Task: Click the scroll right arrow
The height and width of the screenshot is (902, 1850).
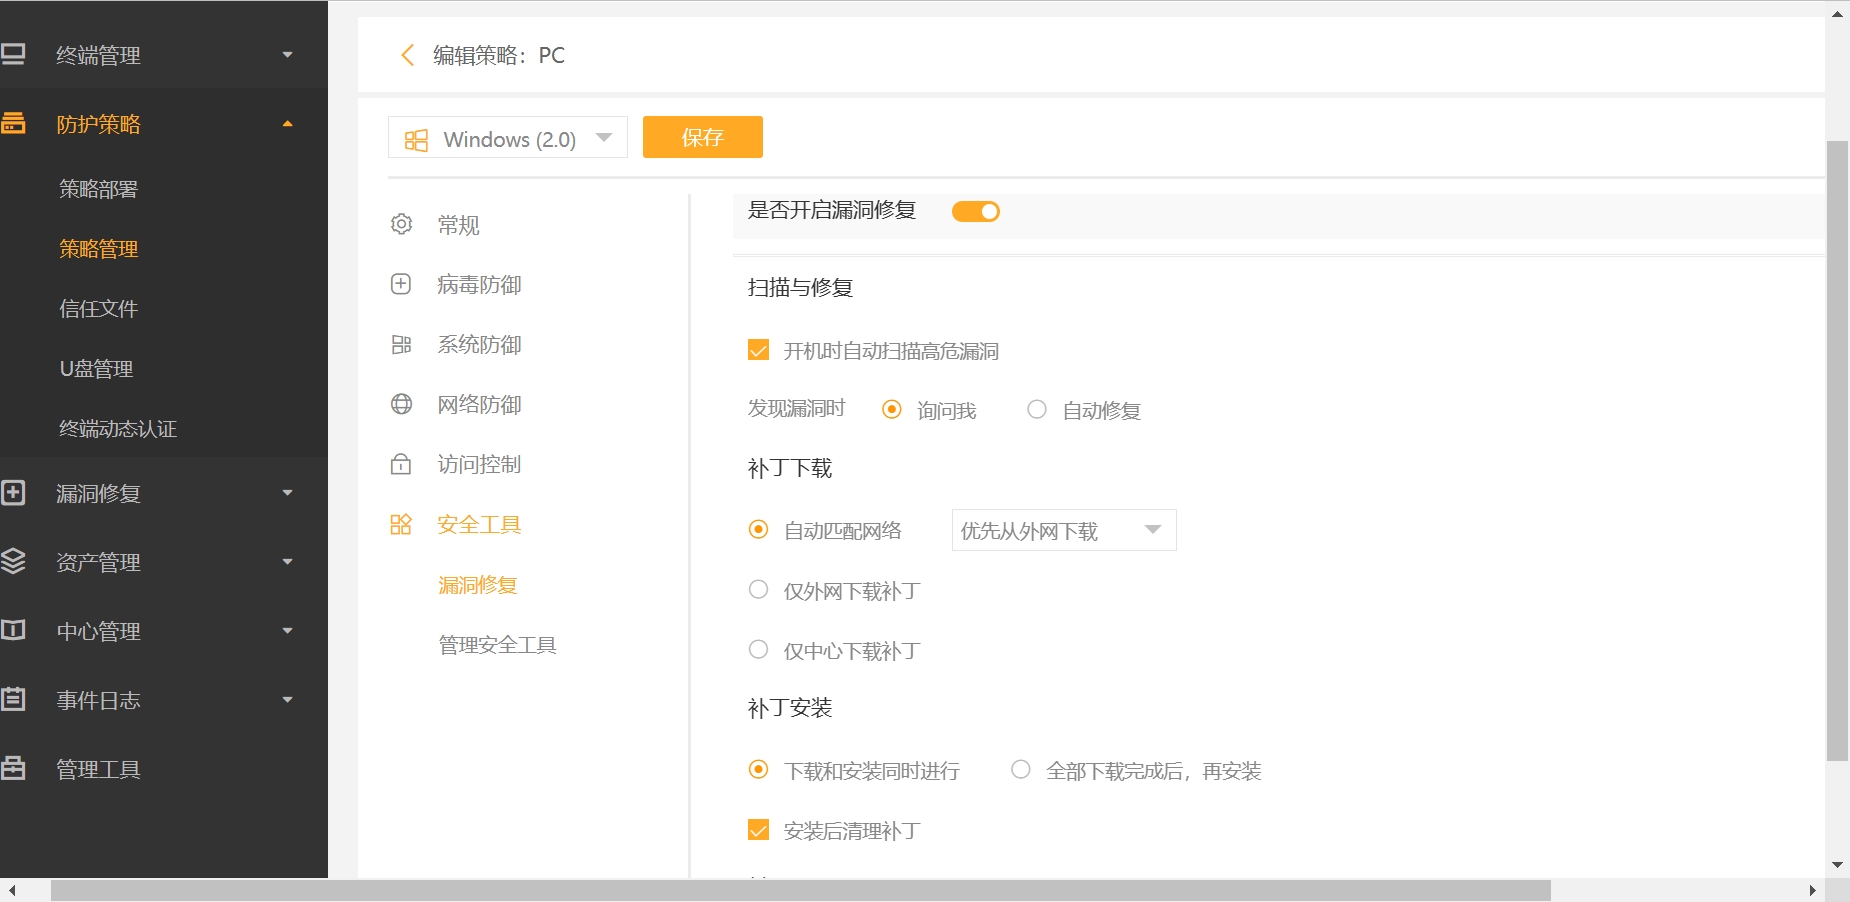Action: click(x=1813, y=890)
